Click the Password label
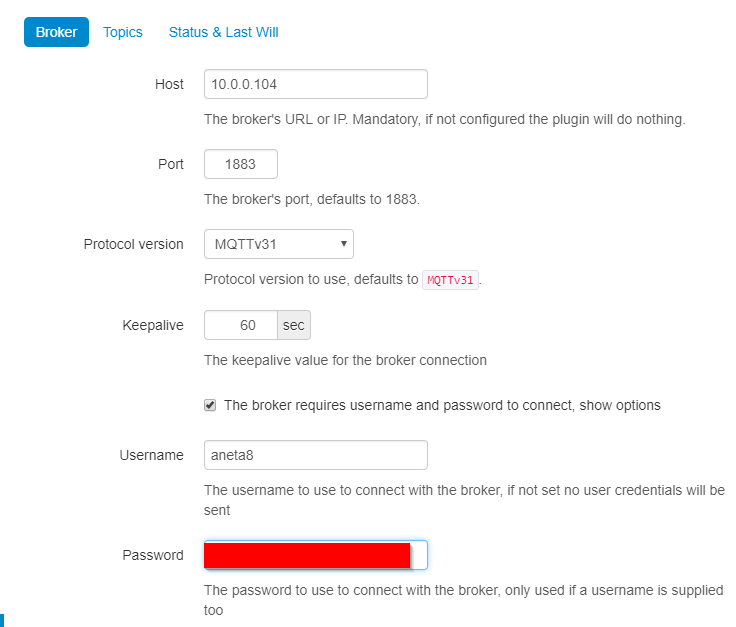736x627 pixels. 153,555
